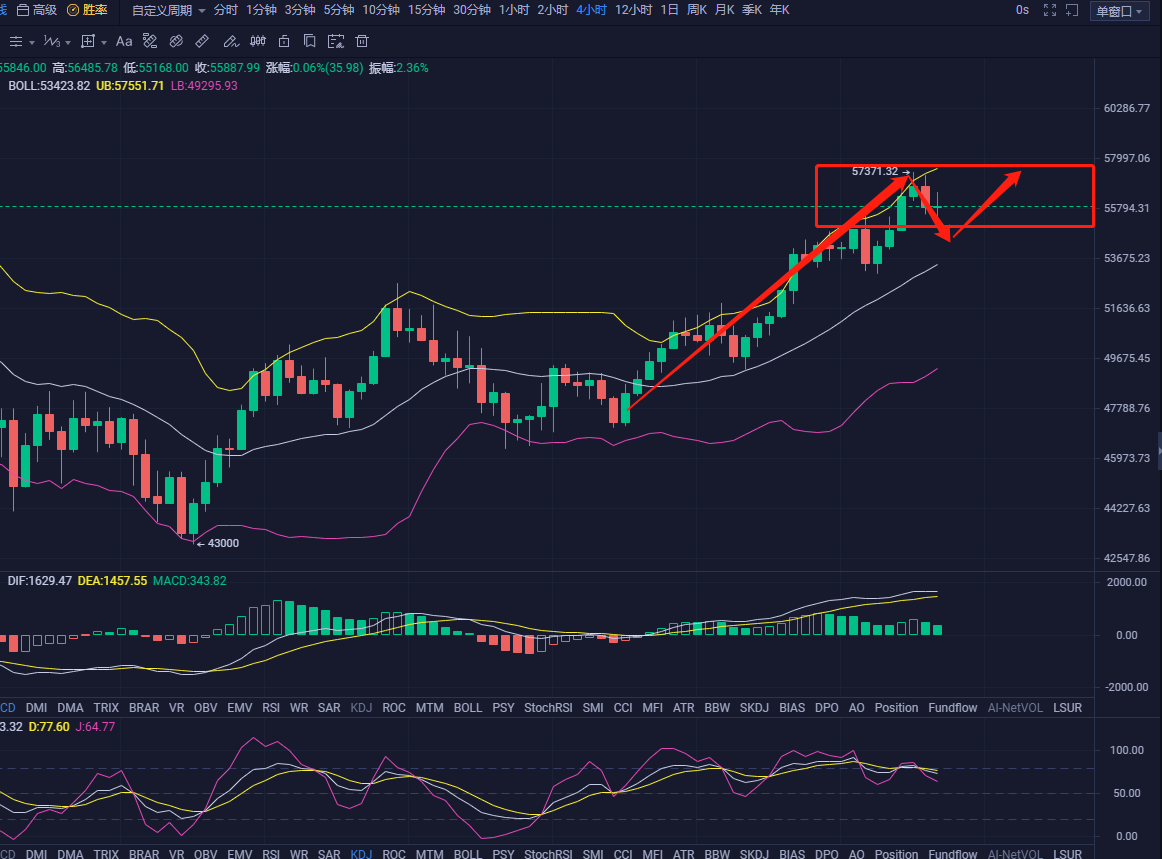Click the lock drawings icon

(284, 42)
